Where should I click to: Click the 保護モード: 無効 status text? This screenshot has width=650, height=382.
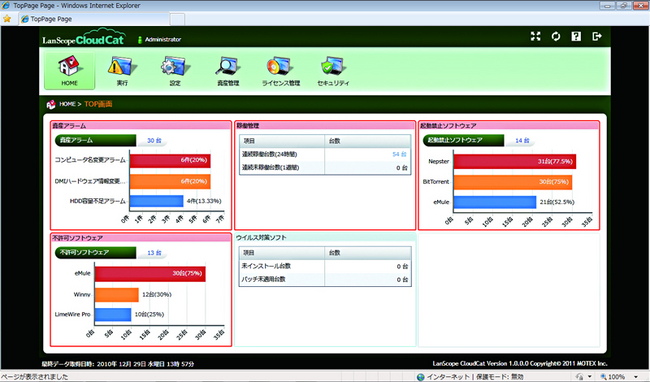point(500,377)
